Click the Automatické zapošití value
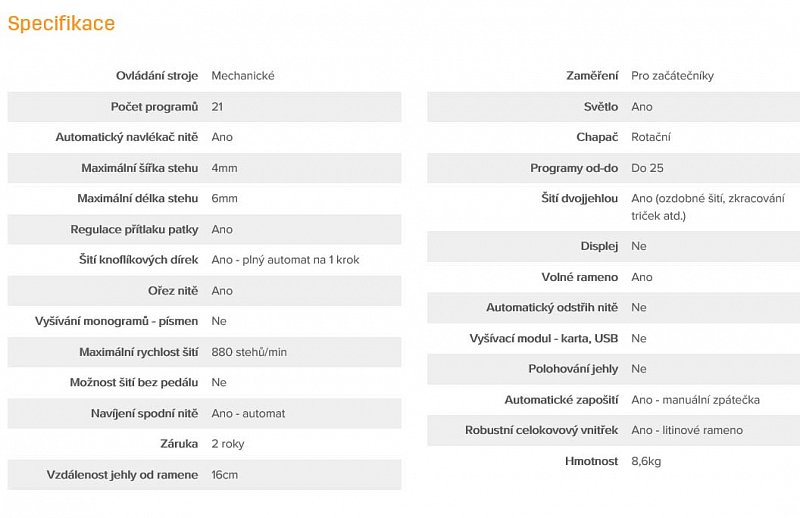Viewport: 800px width, 518px height. 695,400
